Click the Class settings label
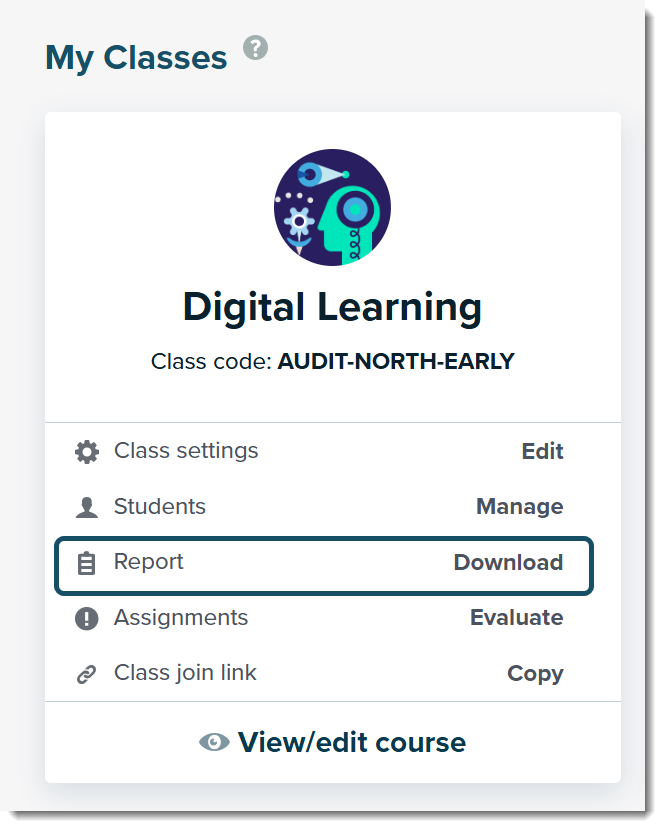The width and height of the screenshot is (663, 829). pyautogui.click(x=186, y=451)
